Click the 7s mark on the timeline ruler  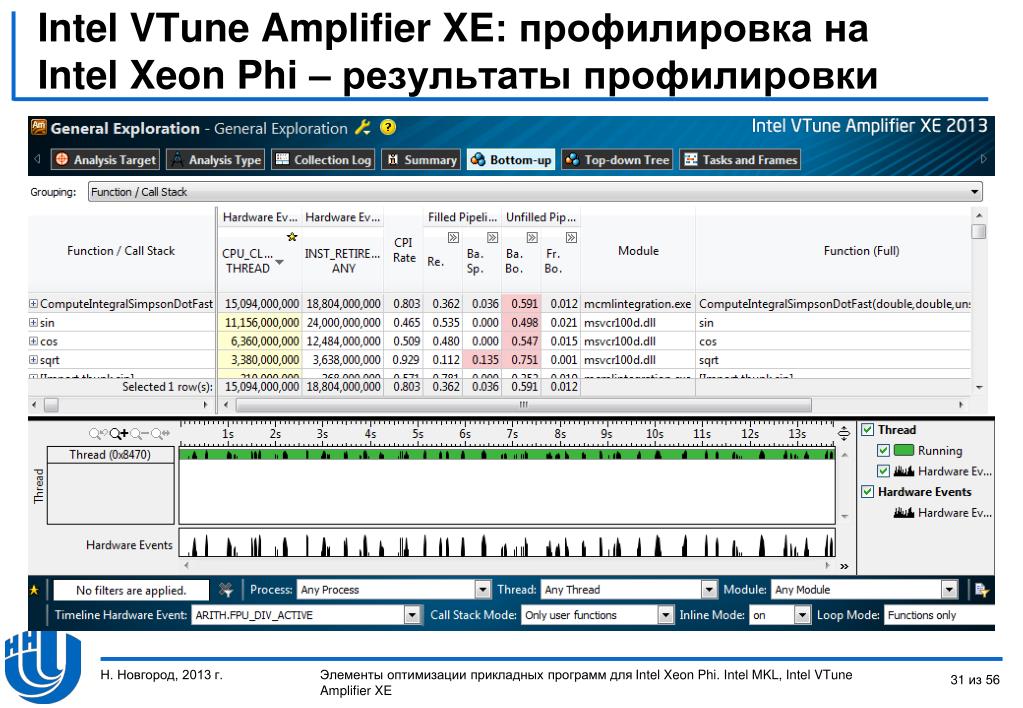tap(512, 433)
